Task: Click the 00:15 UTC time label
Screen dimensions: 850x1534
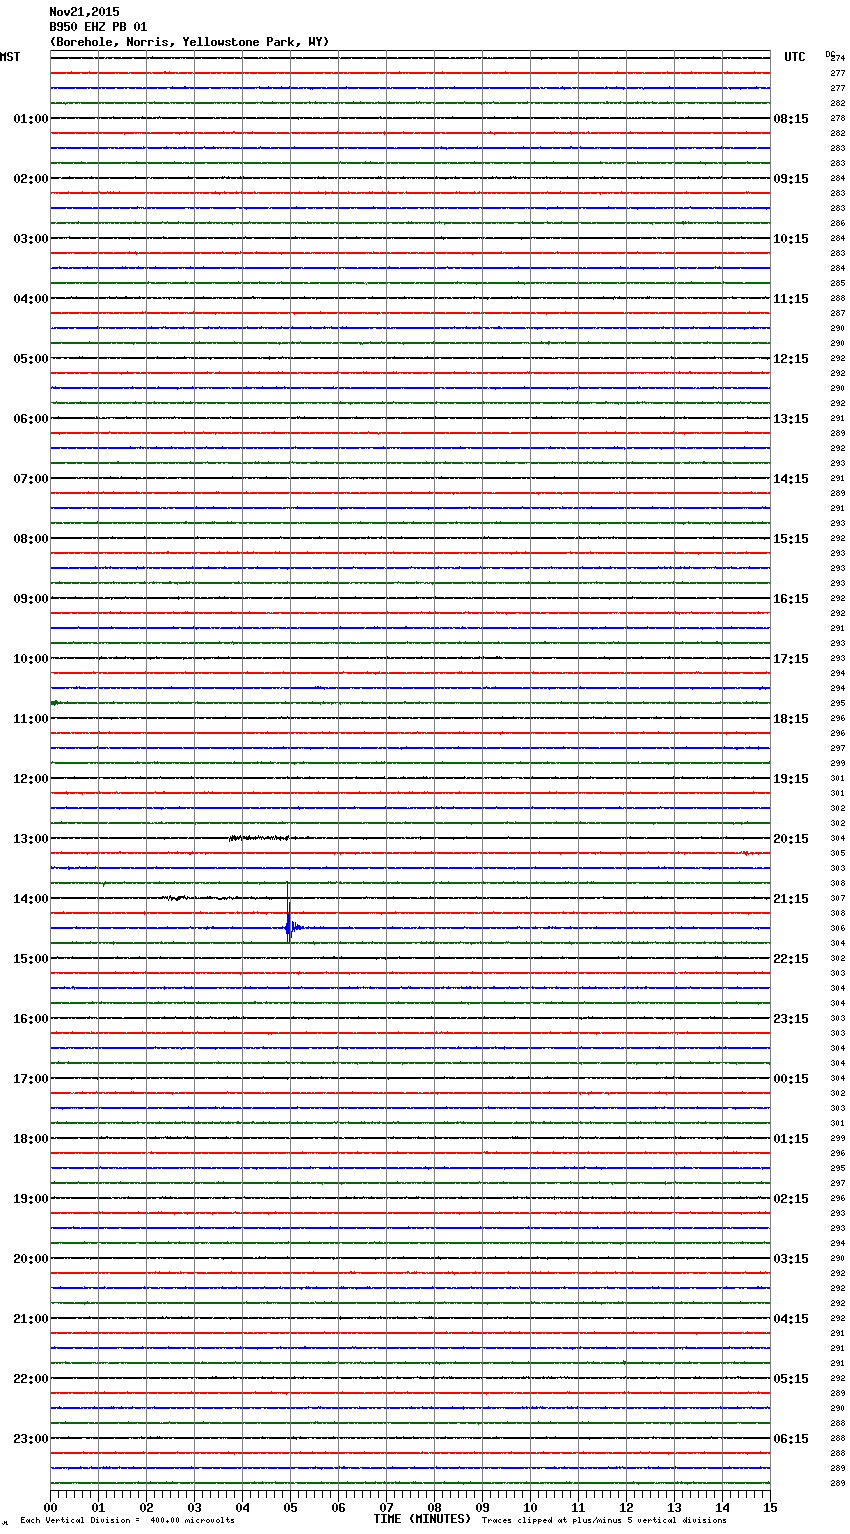Action: pyautogui.click(x=791, y=1079)
